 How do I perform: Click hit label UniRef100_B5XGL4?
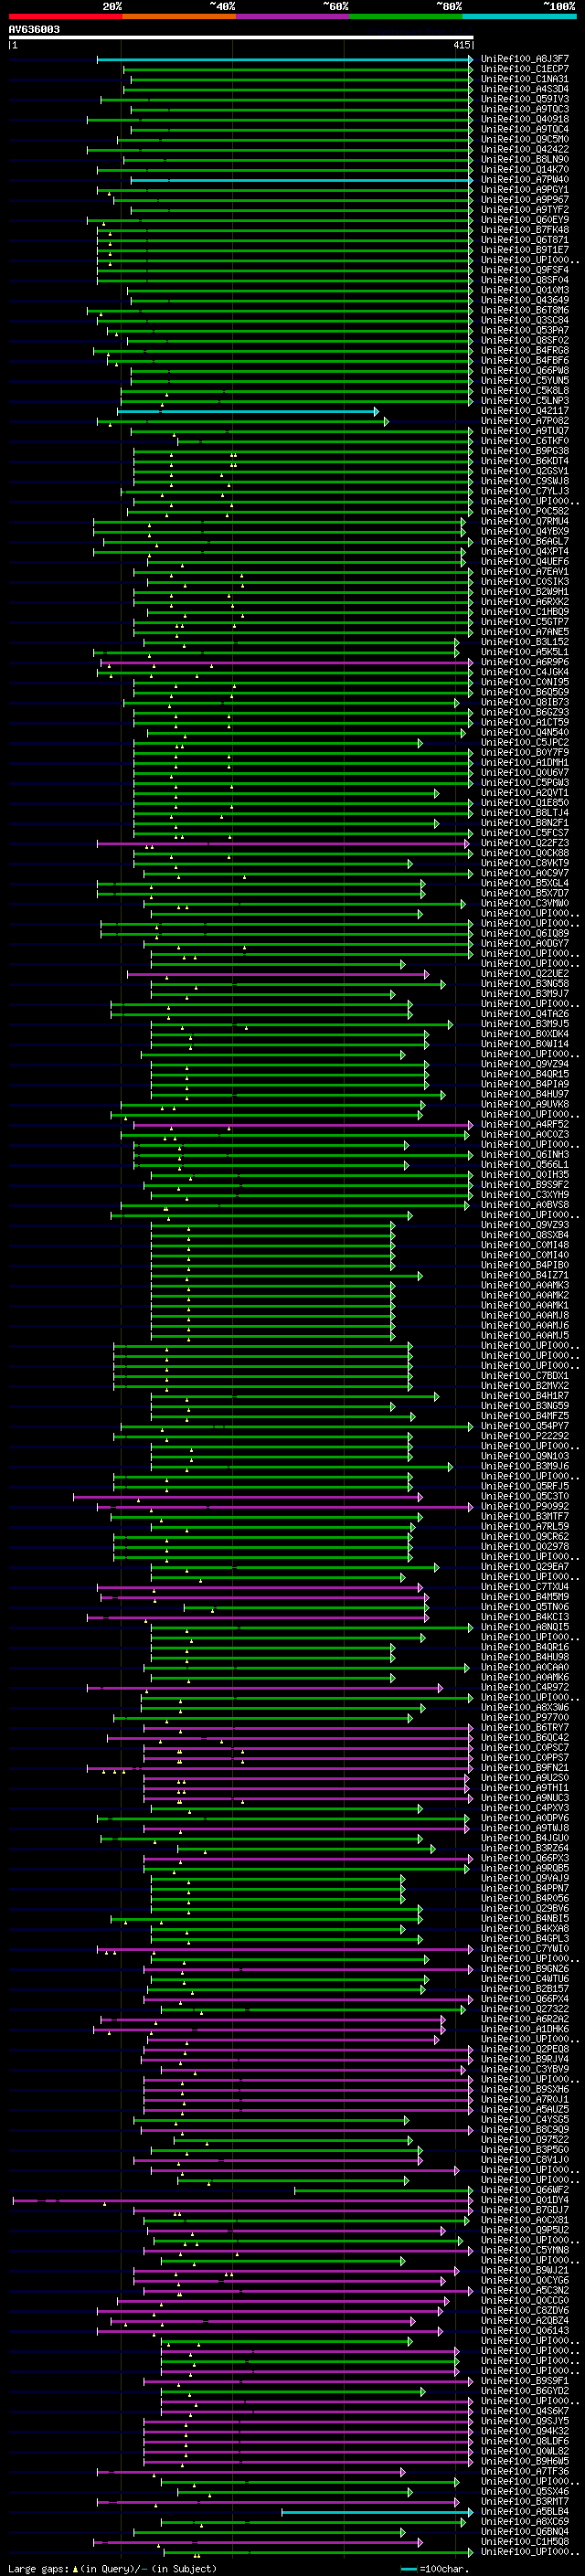pos(525,883)
